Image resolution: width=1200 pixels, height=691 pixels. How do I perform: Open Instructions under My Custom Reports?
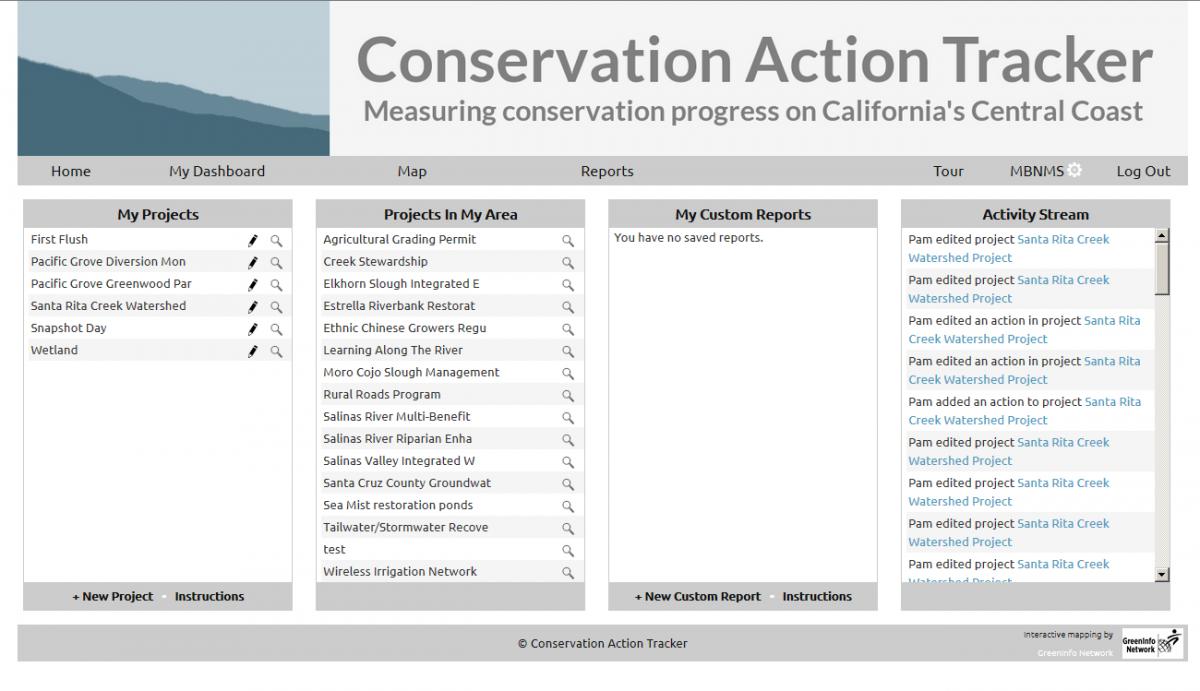(817, 596)
